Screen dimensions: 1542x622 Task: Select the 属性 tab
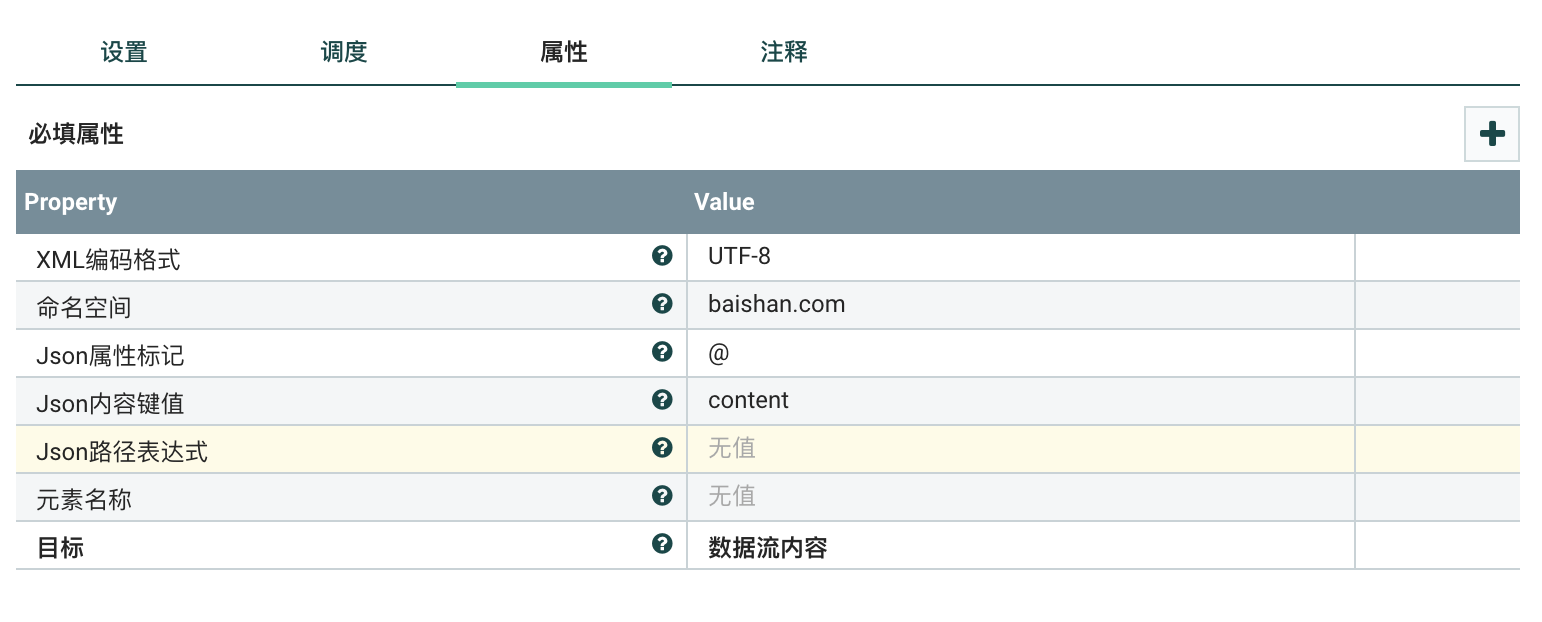(x=564, y=52)
